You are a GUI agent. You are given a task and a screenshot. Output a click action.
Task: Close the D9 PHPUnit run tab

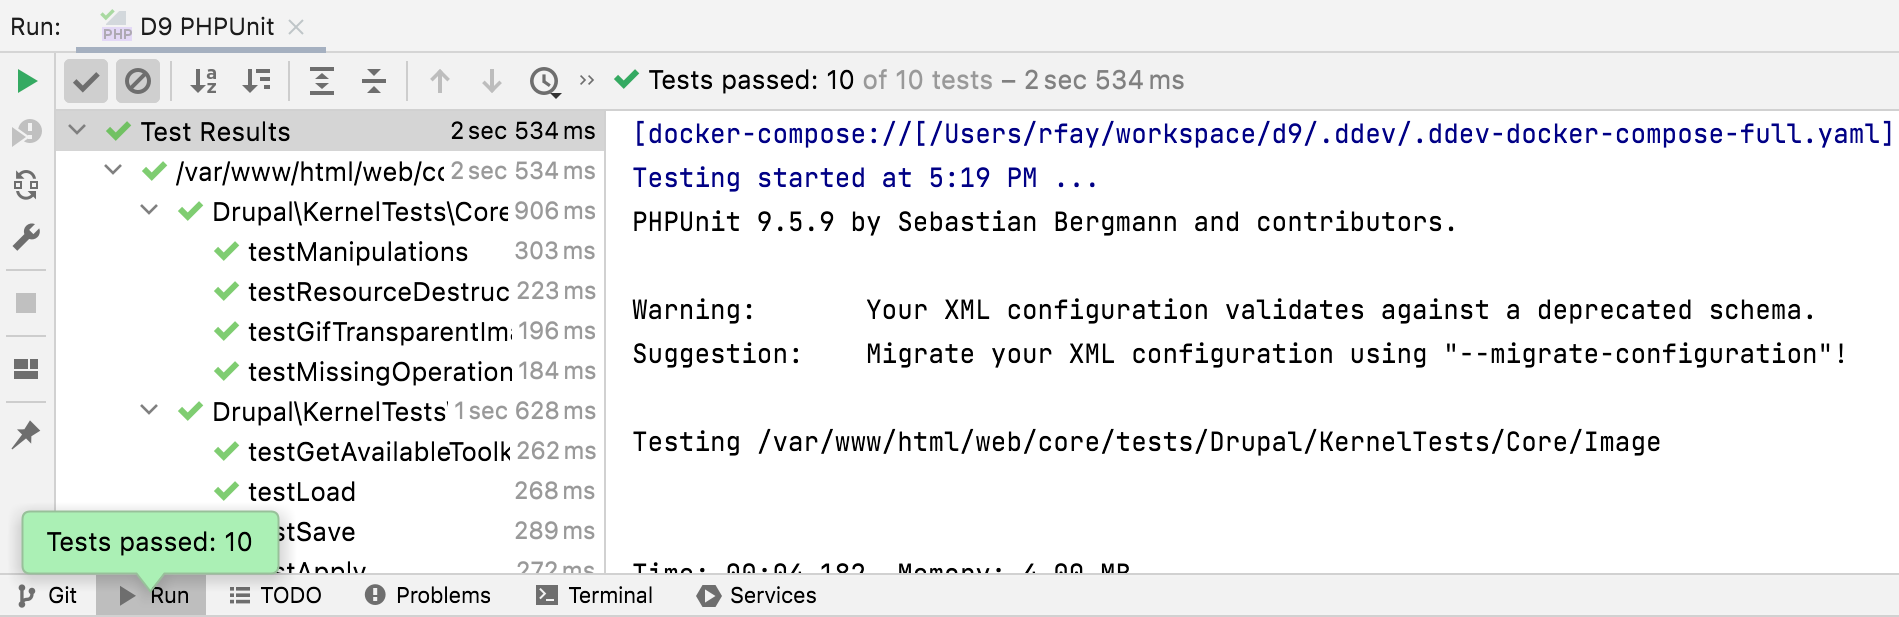click(x=296, y=27)
